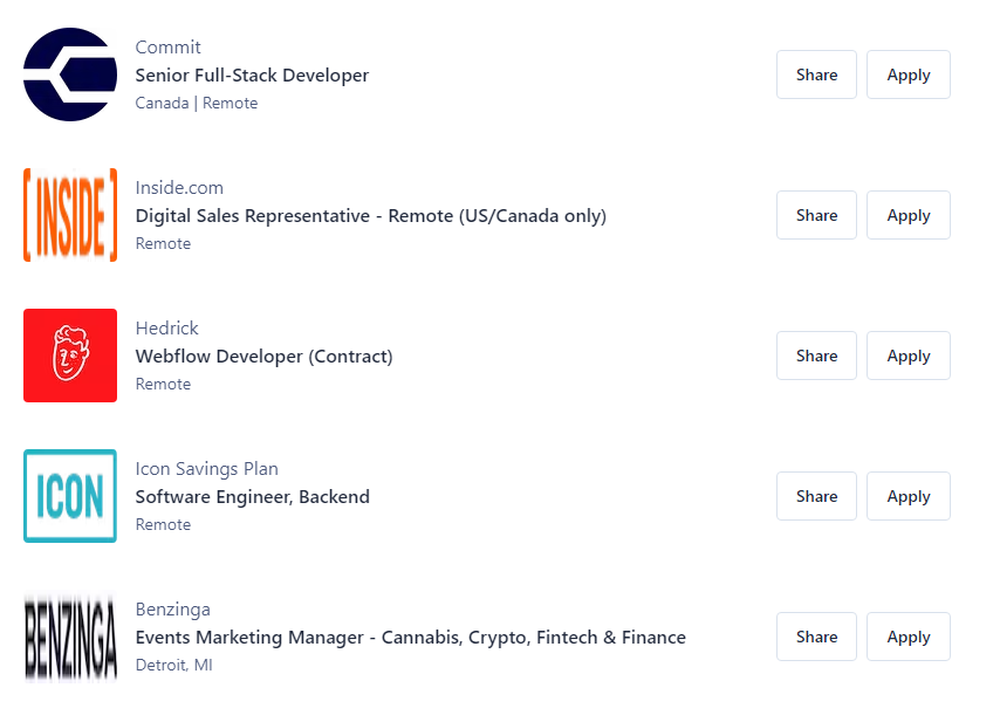This screenshot has width=1000, height=704.
Task: Click the Commit company logo
Action: tap(70, 75)
